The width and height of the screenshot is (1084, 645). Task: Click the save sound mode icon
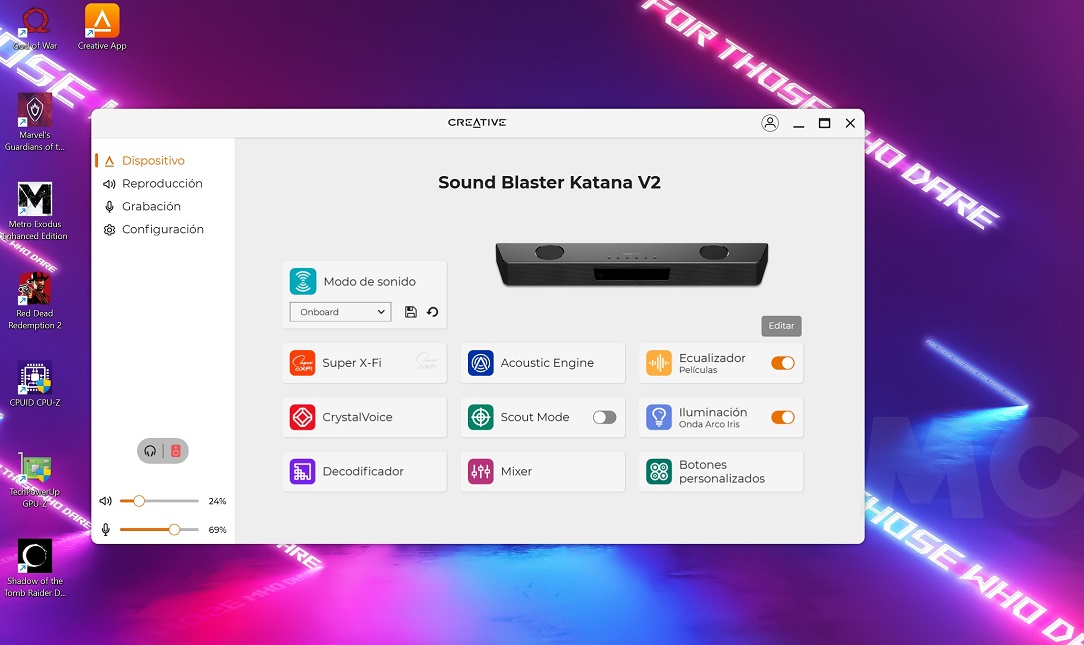click(x=411, y=312)
